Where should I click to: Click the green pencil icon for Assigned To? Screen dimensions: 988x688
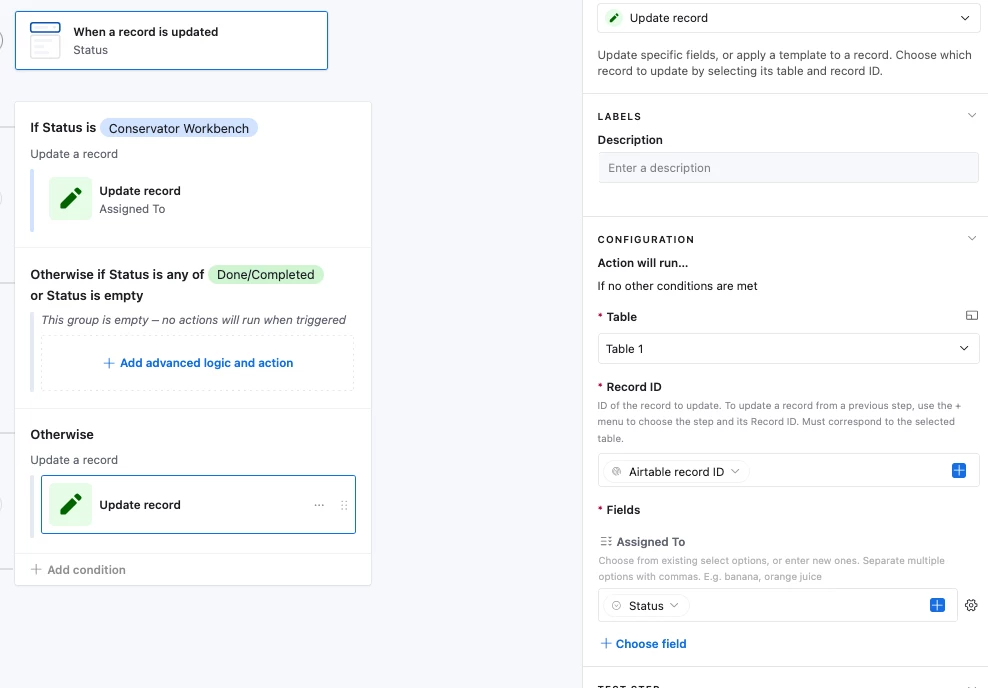tap(71, 198)
